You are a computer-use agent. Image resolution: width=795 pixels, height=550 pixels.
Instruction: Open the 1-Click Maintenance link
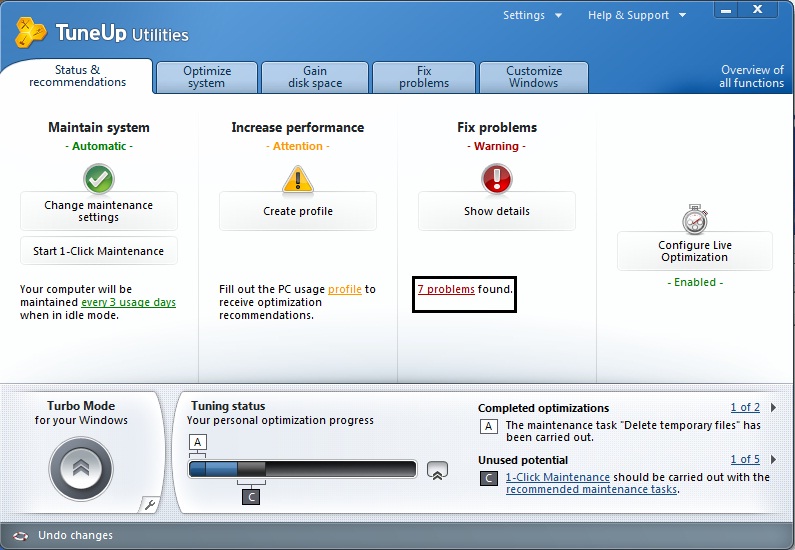(x=558, y=477)
